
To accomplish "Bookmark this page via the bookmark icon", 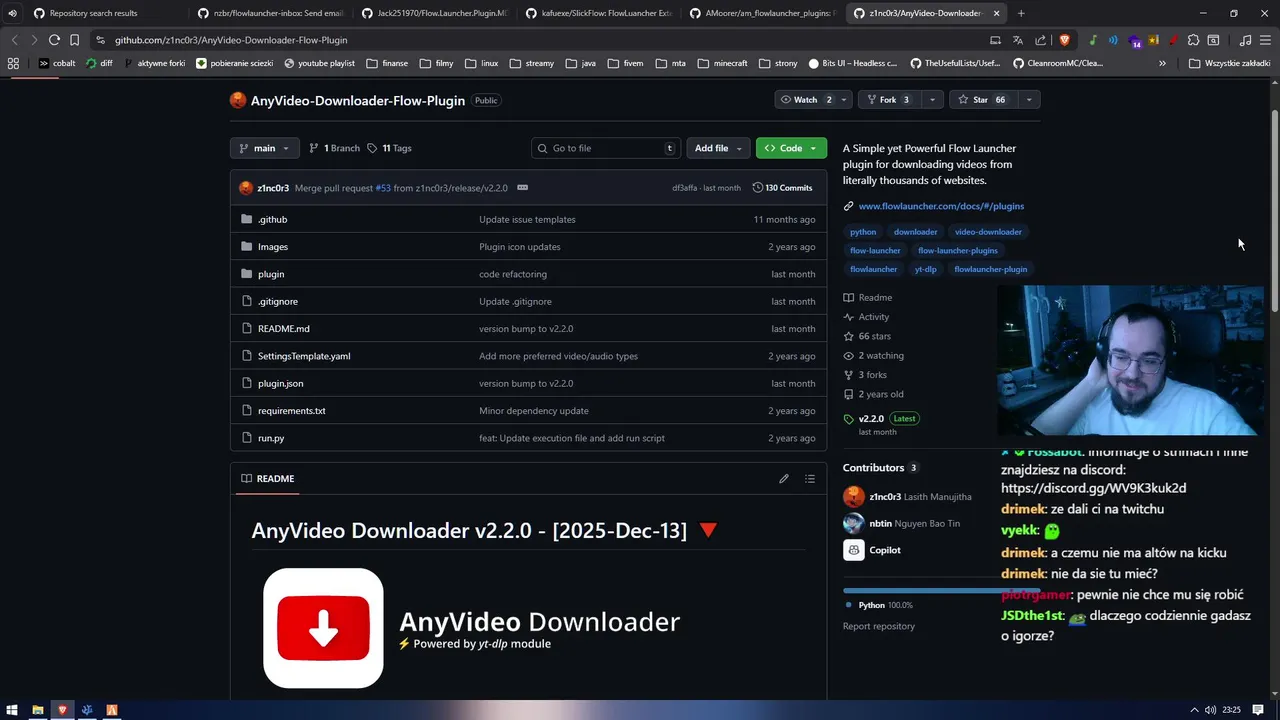I will tap(74, 40).
